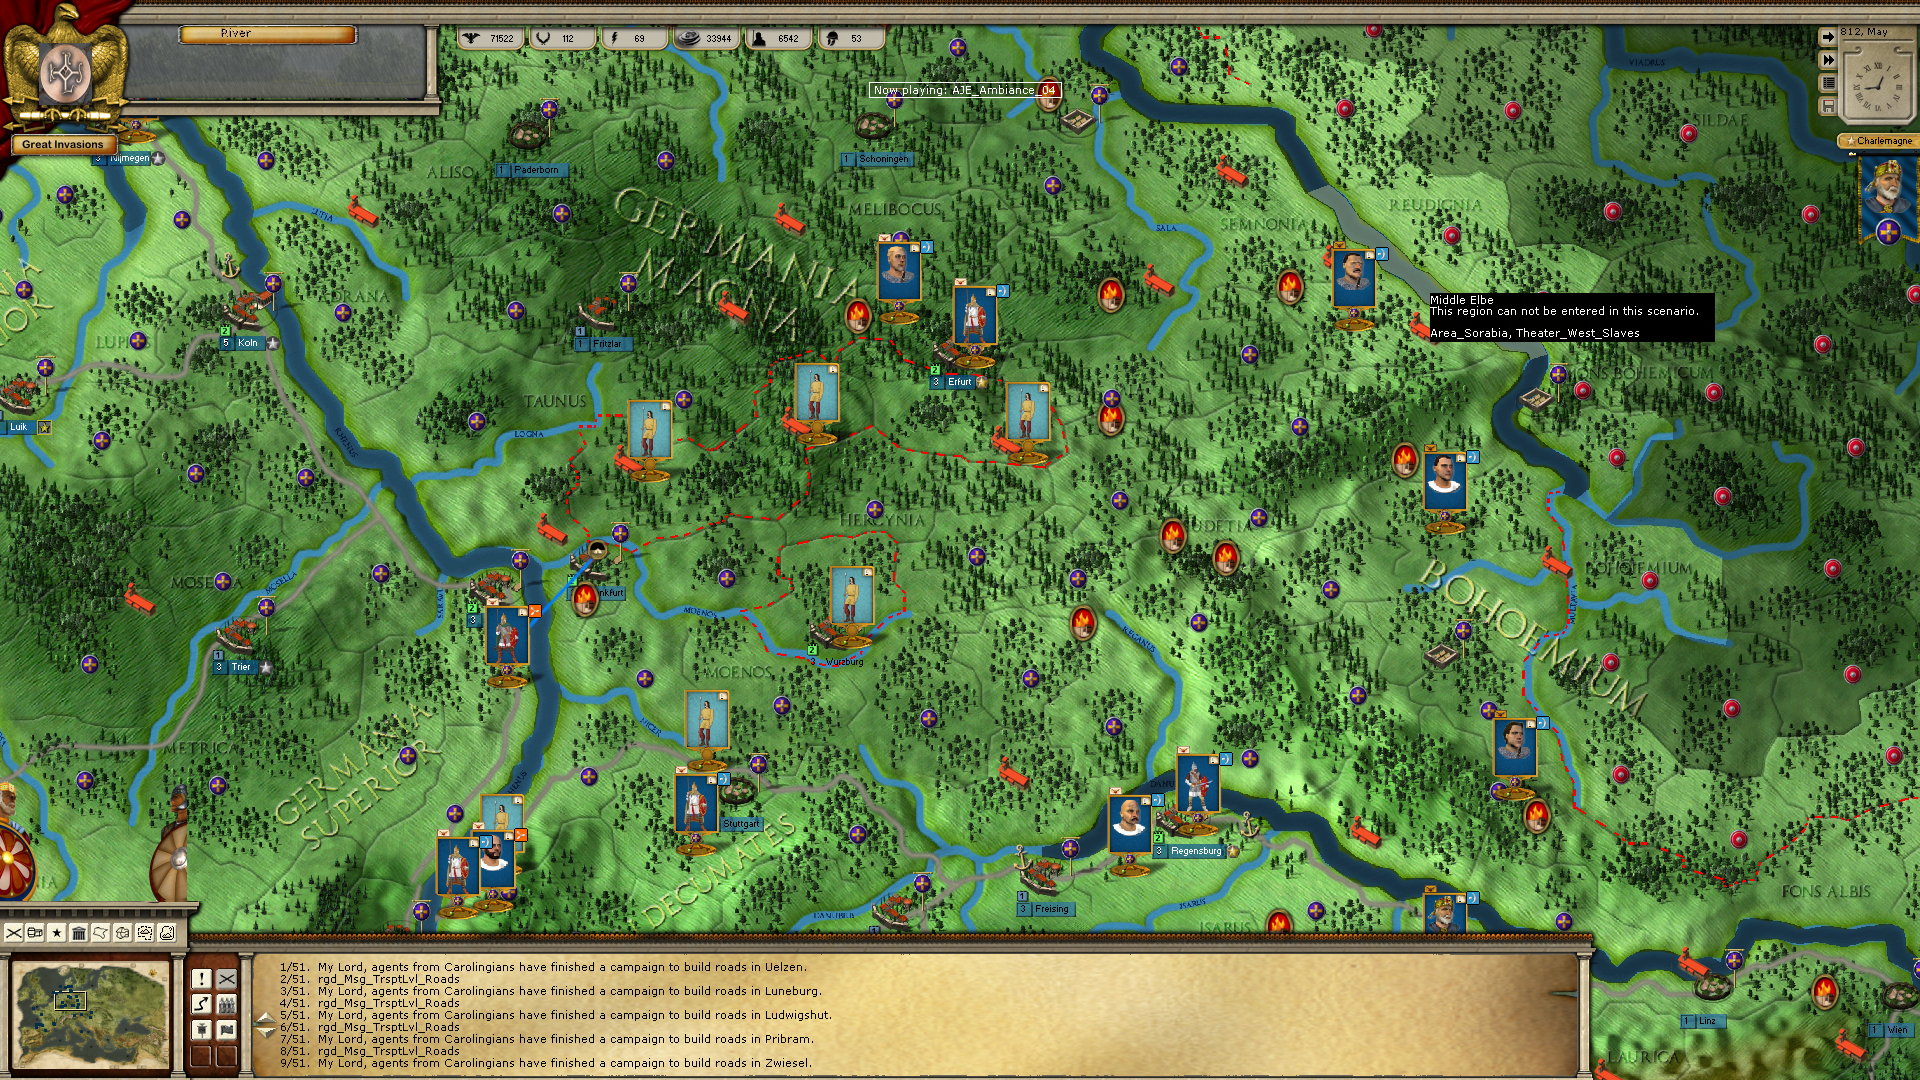Select leader portrait near Middle Elbe tooltip
Viewport: 1920px width, 1080px height.
[x=1354, y=278]
